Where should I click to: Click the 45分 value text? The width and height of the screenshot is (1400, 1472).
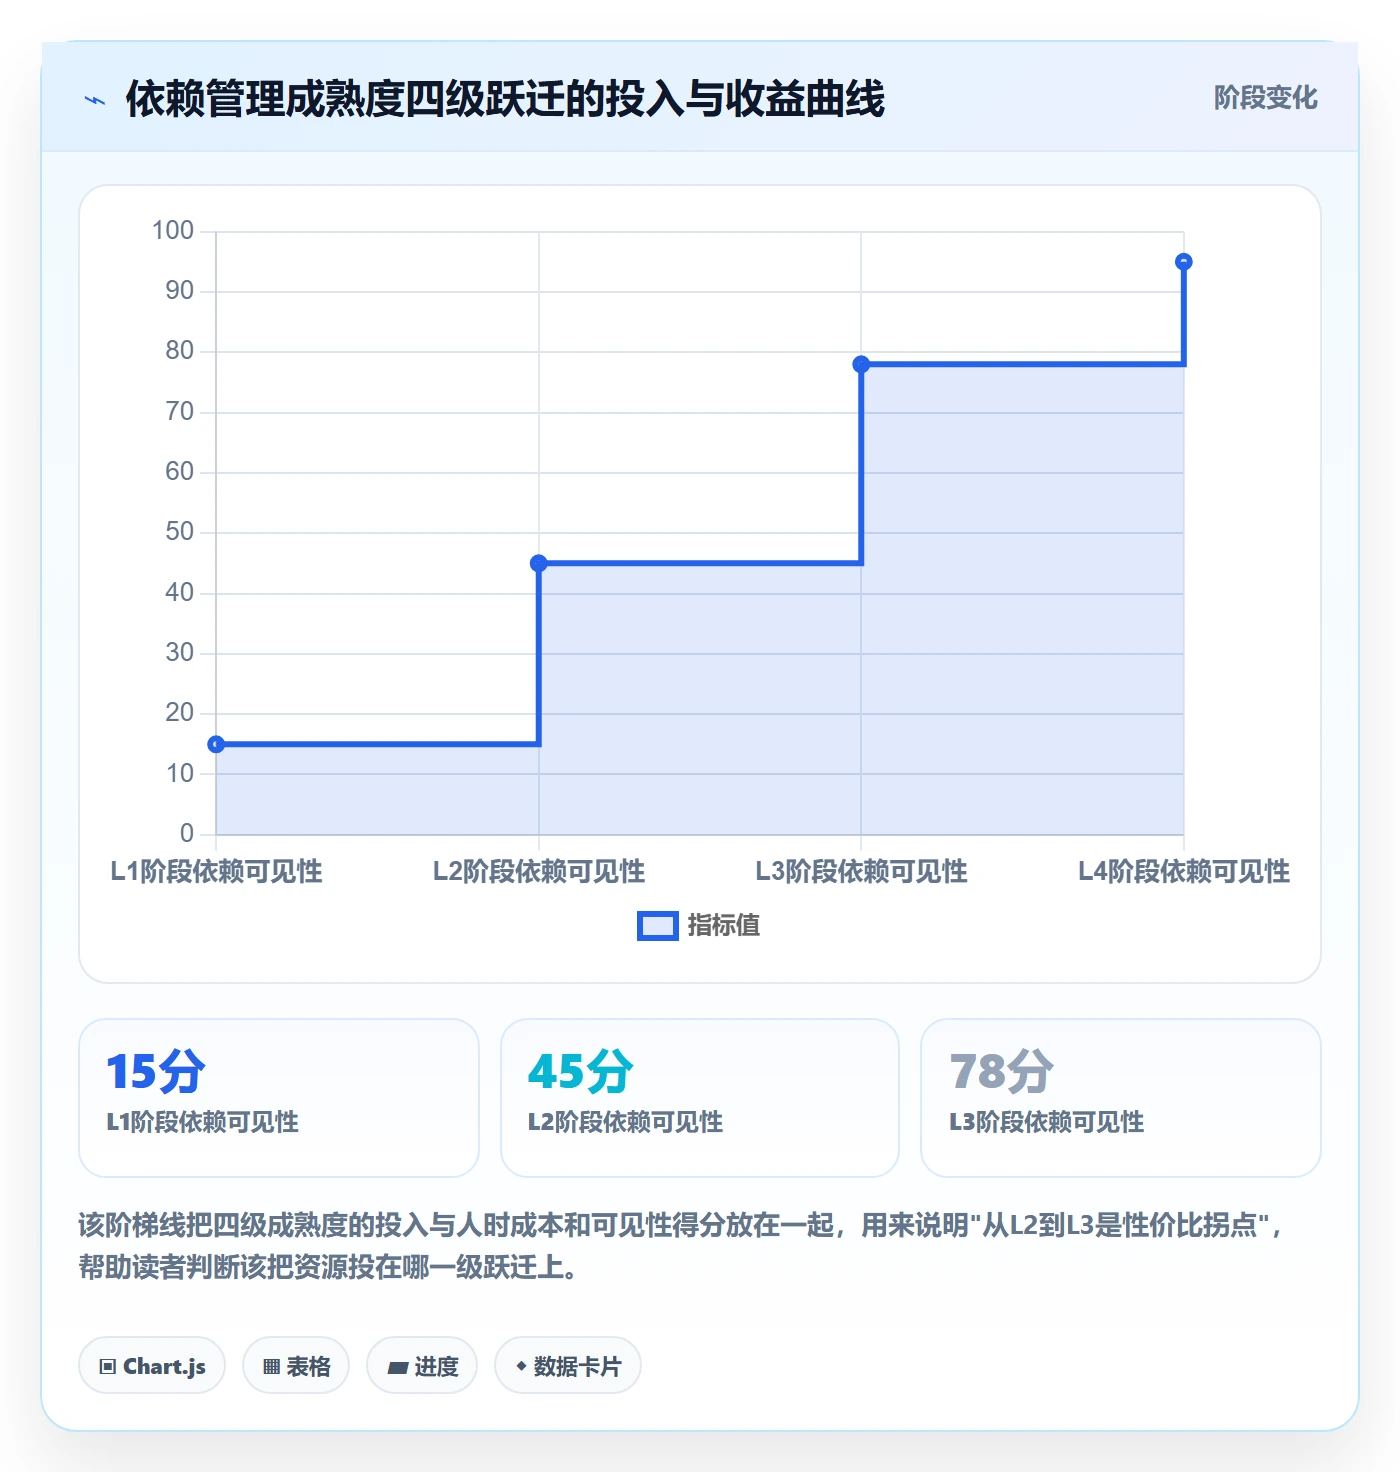(x=581, y=1071)
